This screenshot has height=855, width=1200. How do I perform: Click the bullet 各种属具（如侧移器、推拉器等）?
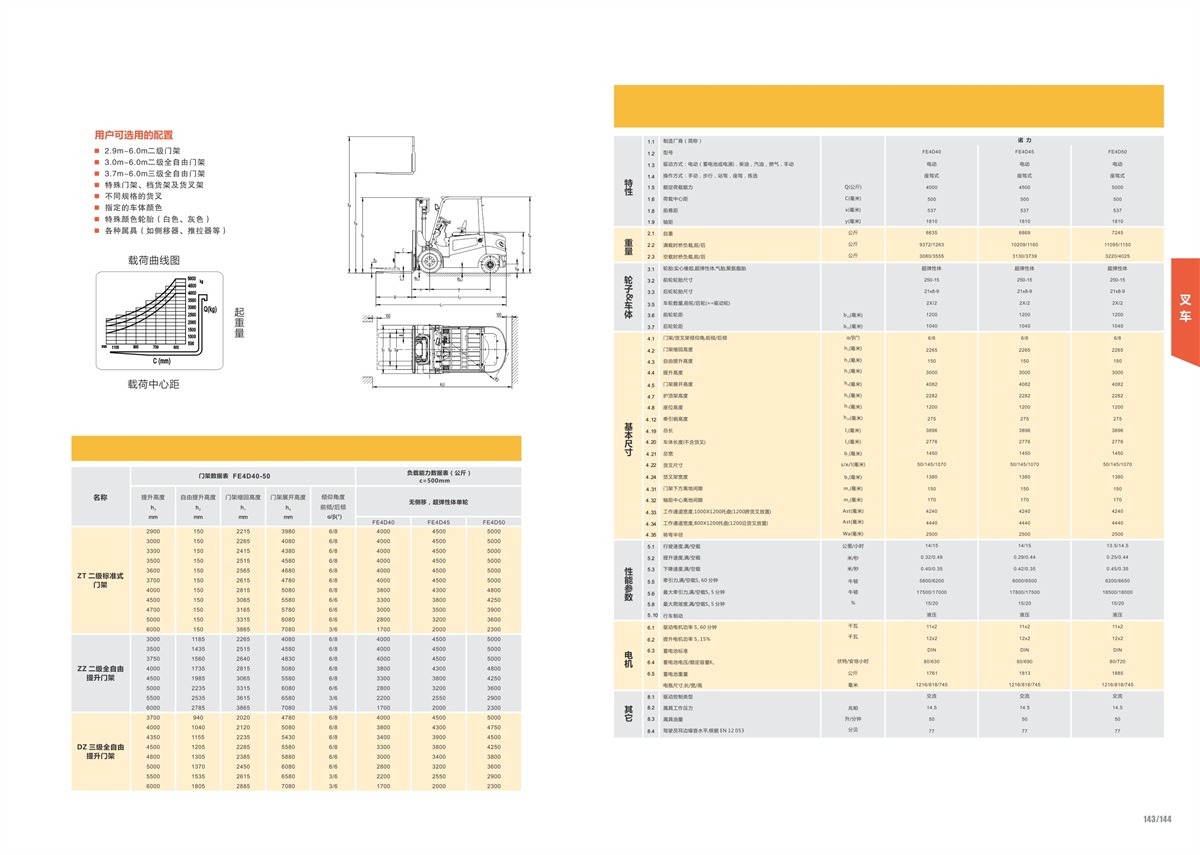click(159, 231)
